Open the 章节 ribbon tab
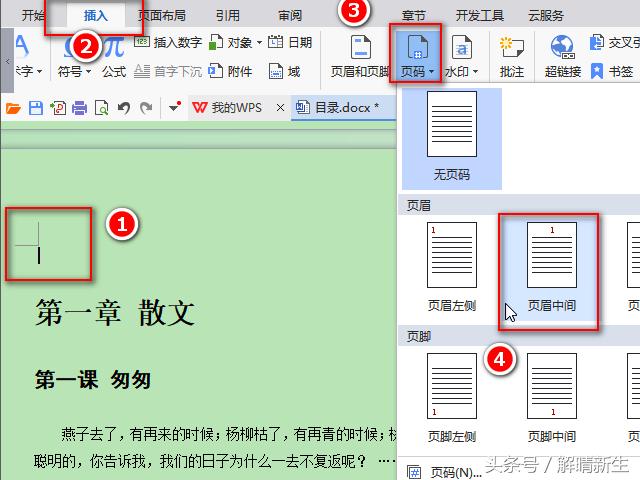The image size is (640, 480). tap(413, 16)
